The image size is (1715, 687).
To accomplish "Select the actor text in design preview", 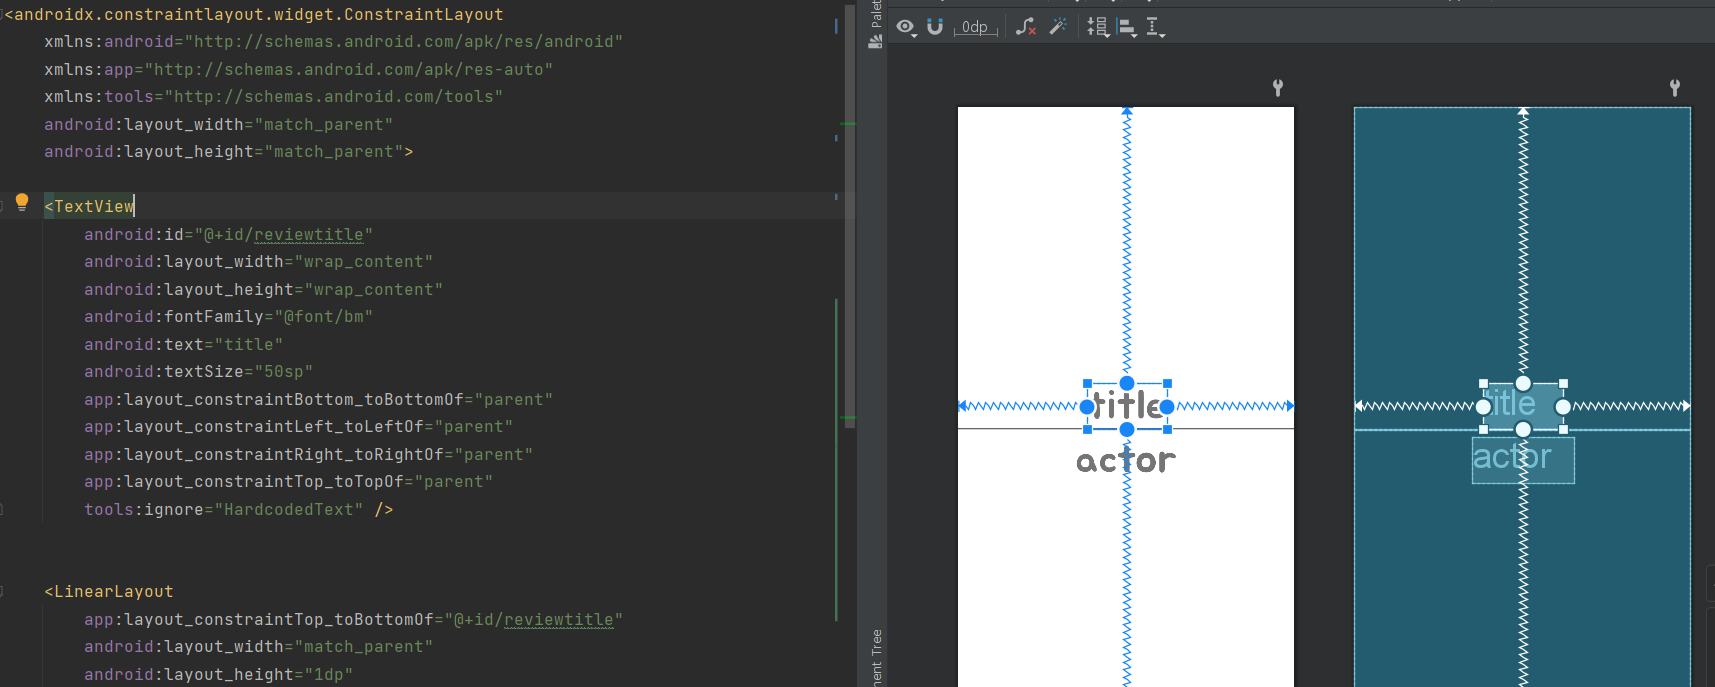I will point(1126,460).
